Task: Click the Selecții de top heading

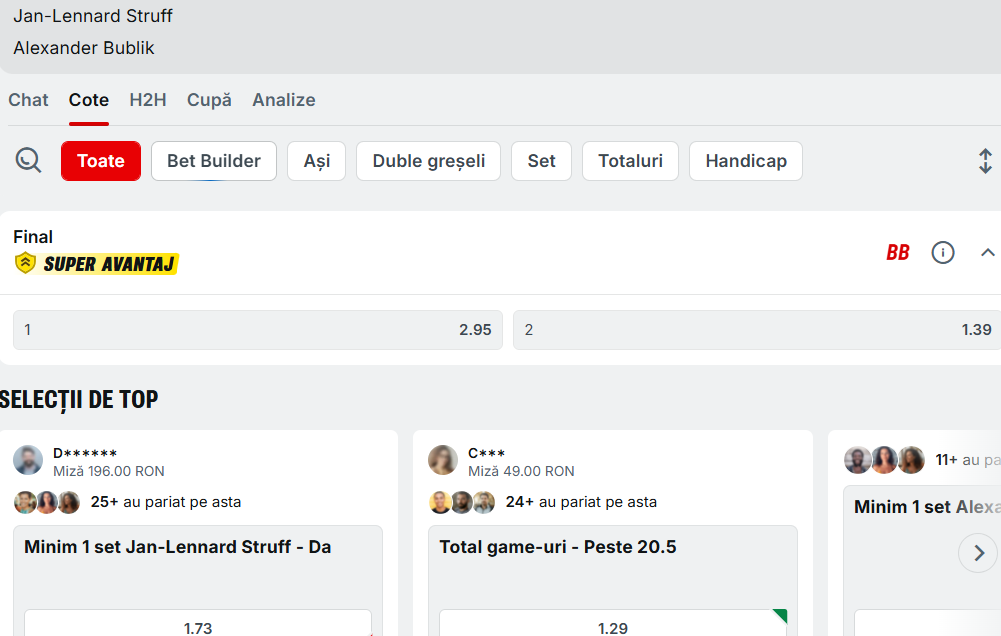Action: pos(79,400)
